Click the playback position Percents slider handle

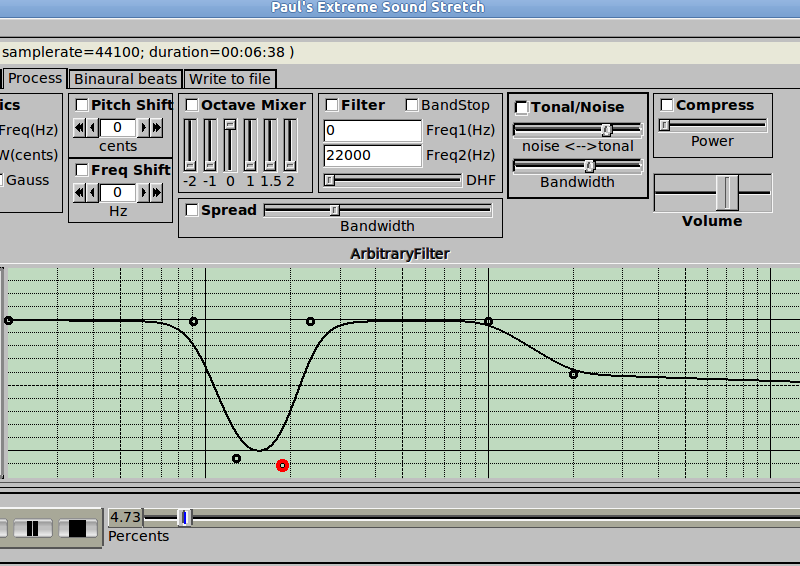[183, 517]
